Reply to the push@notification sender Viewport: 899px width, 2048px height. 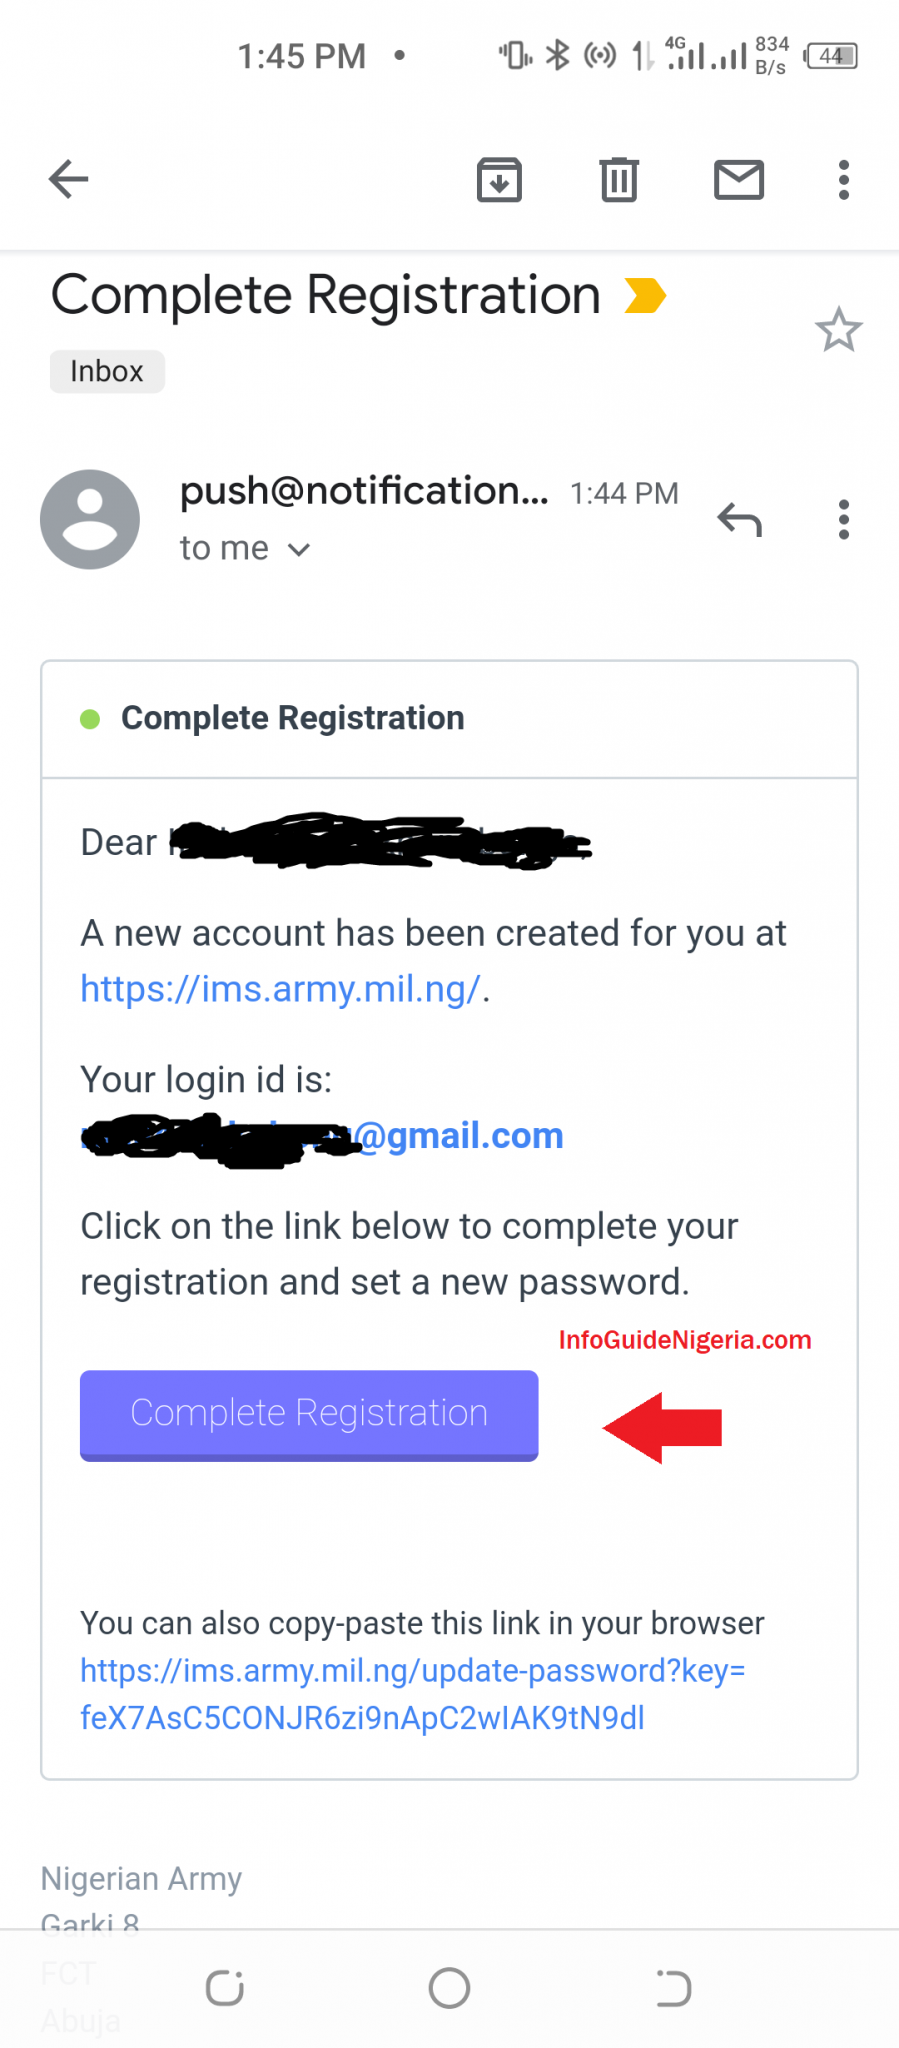[x=740, y=519]
